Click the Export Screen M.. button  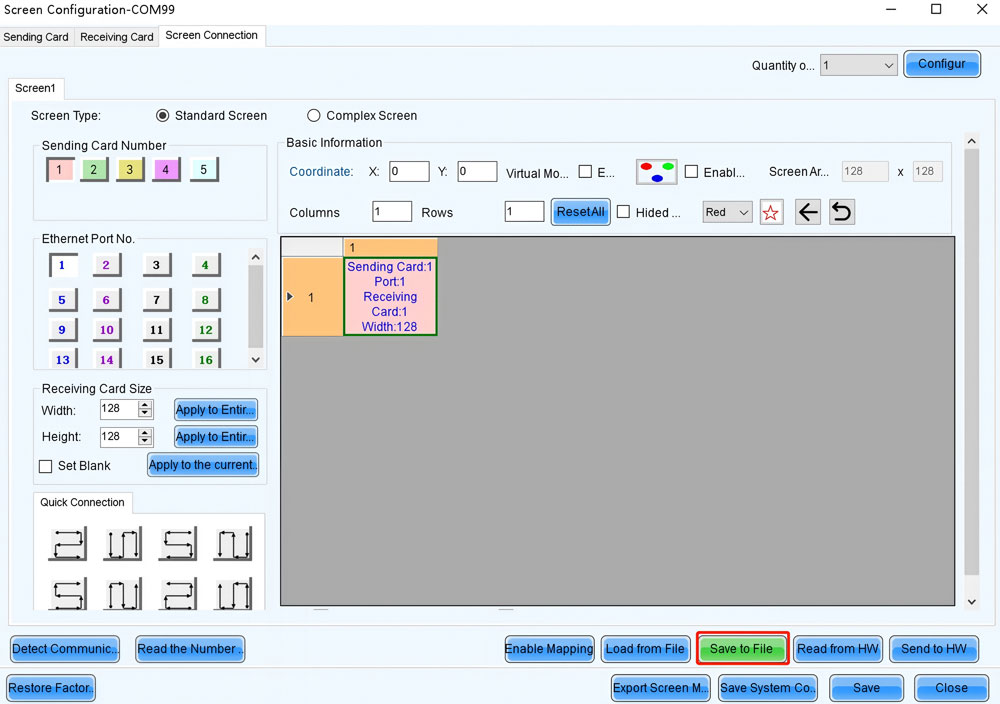tap(661, 688)
